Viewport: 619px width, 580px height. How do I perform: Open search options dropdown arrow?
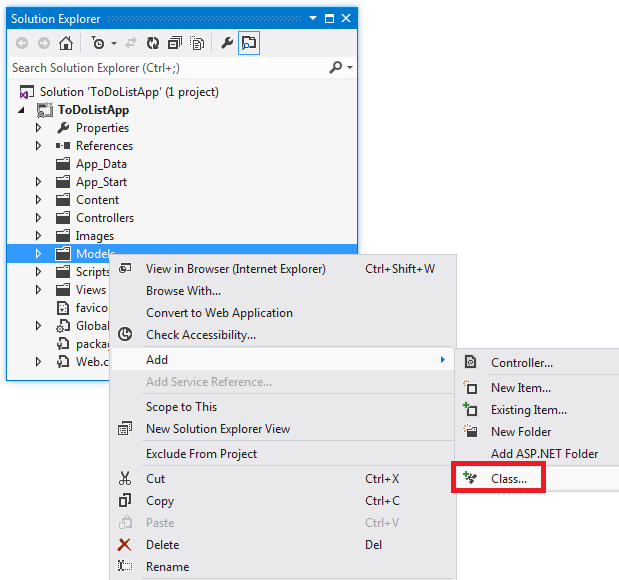(x=350, y=68)
